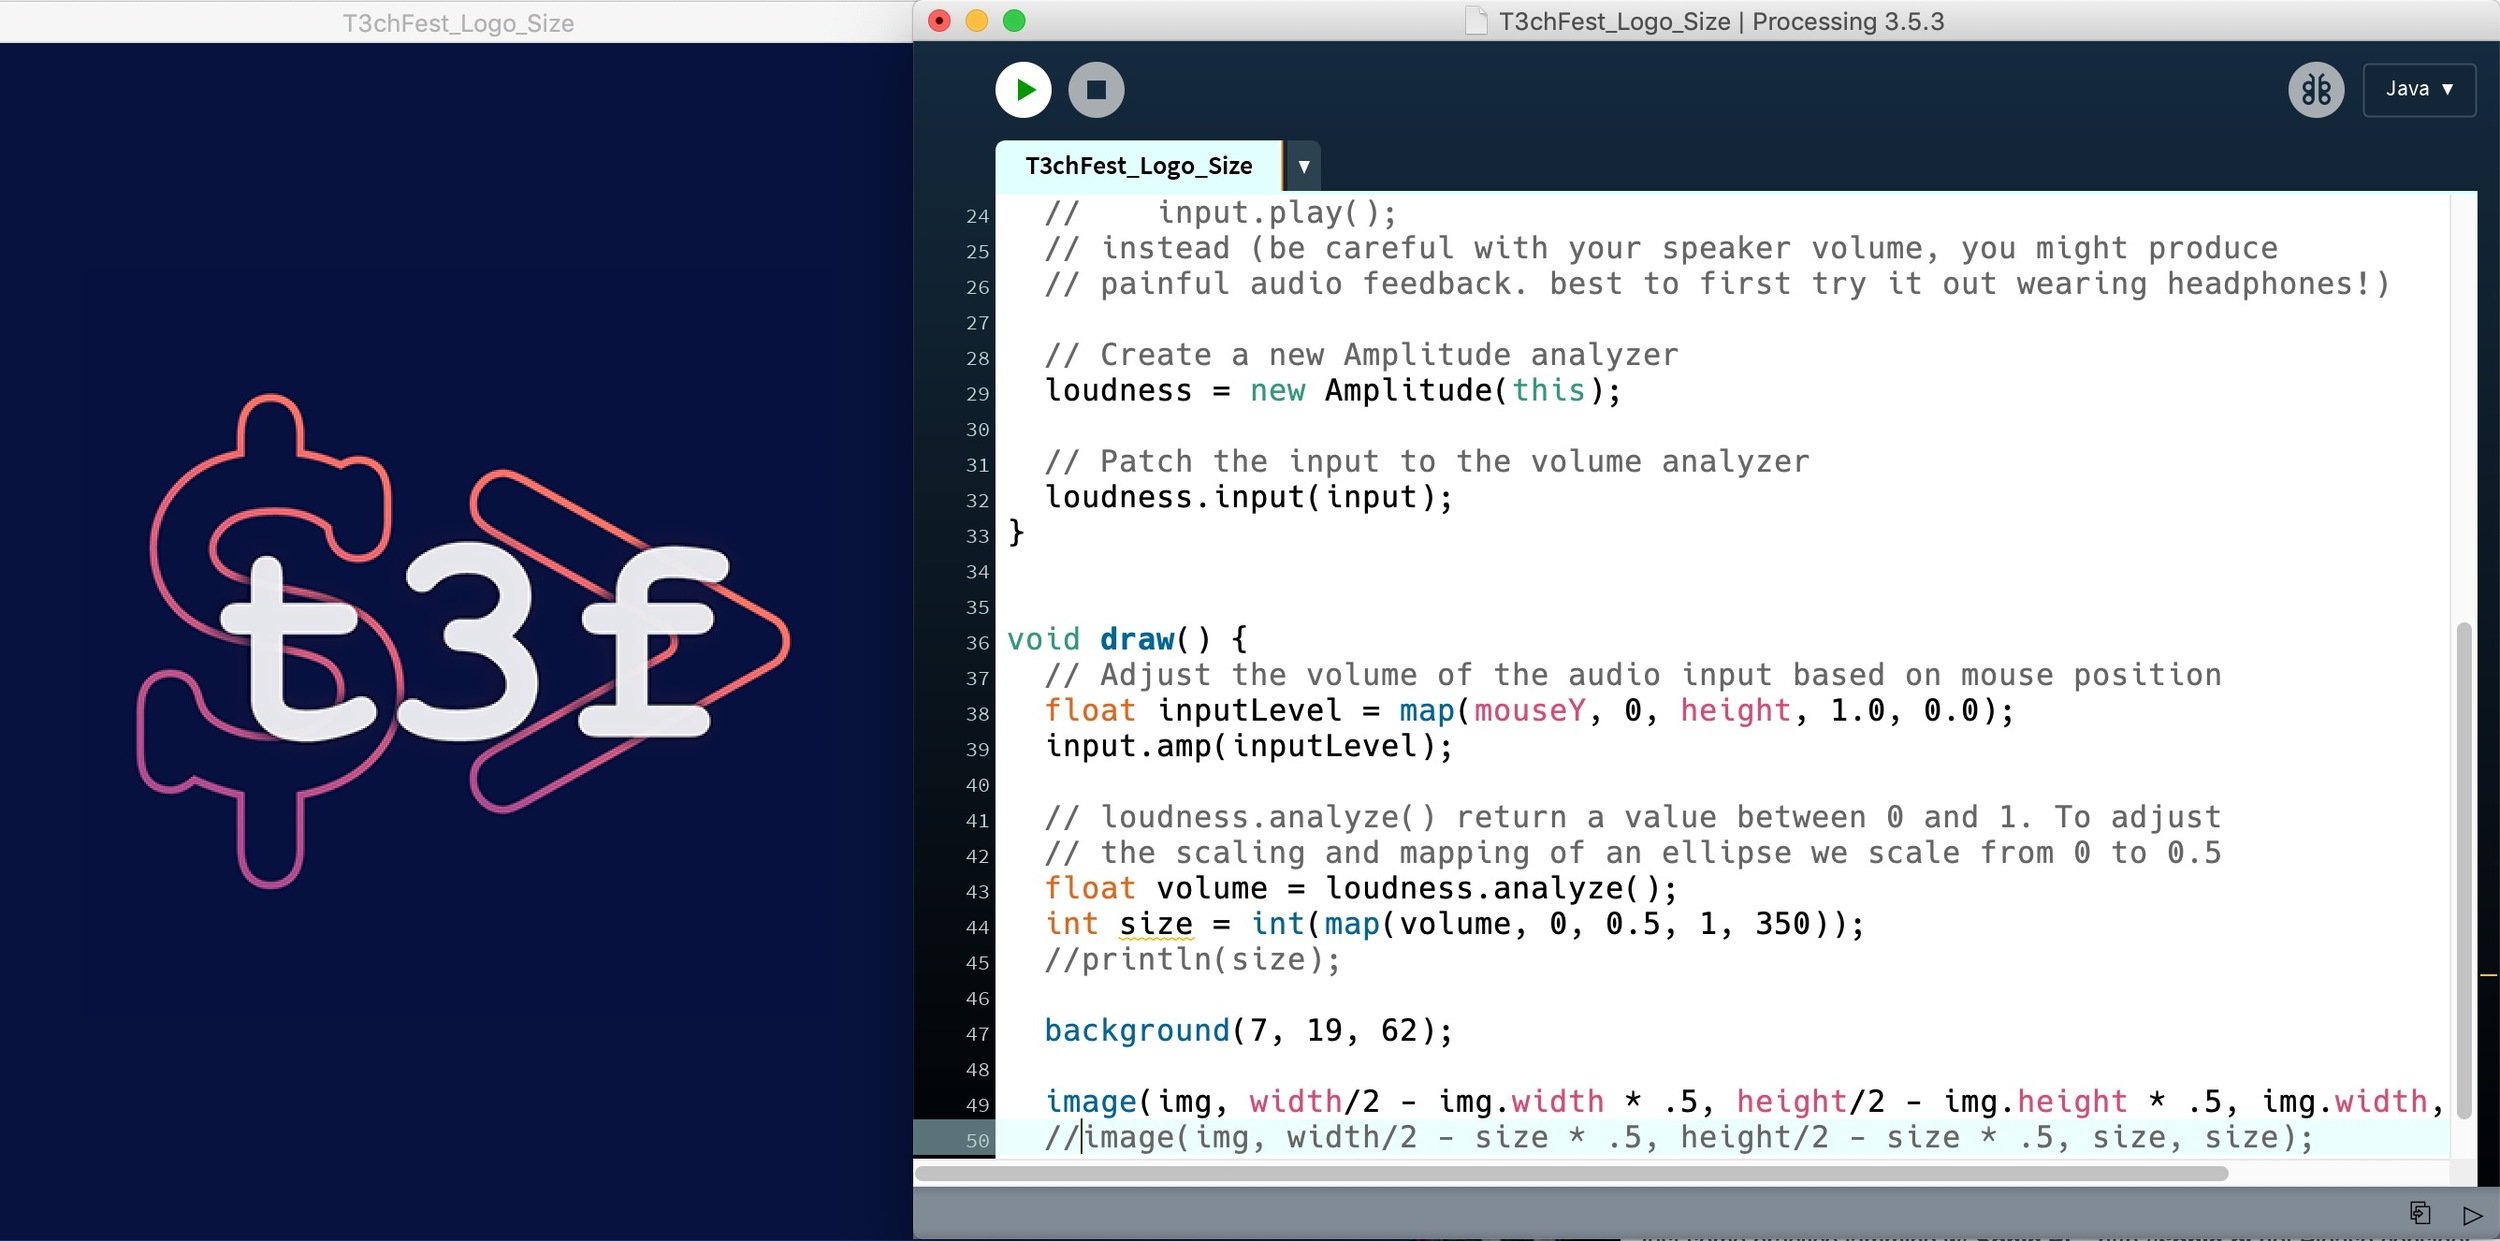Click the t3f logo image in sketch window
Image resolution: width=2500 pixels, height=1241 pixels.
[x=460, y=640]
